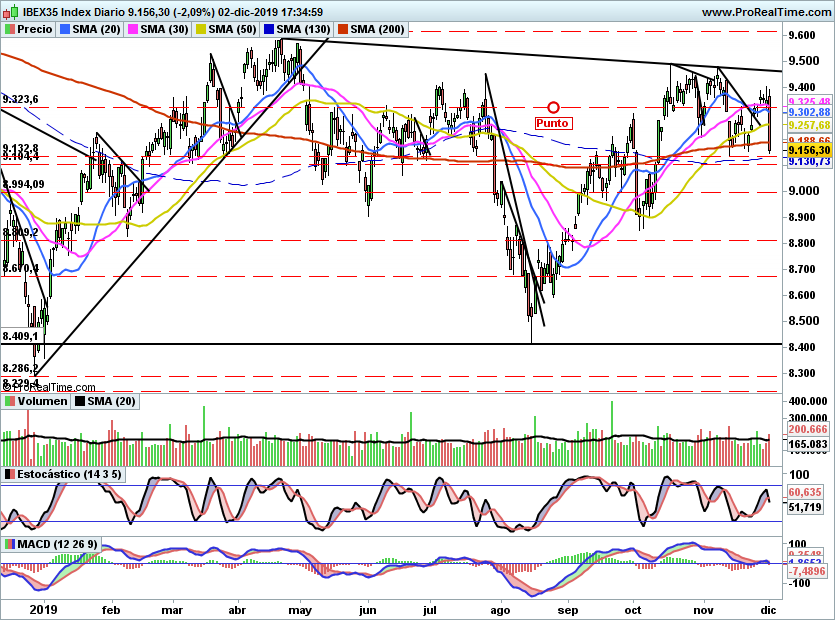
Task: Click the stochastic value 51,719
Action: pyautogui.click(x=805, y=507)
